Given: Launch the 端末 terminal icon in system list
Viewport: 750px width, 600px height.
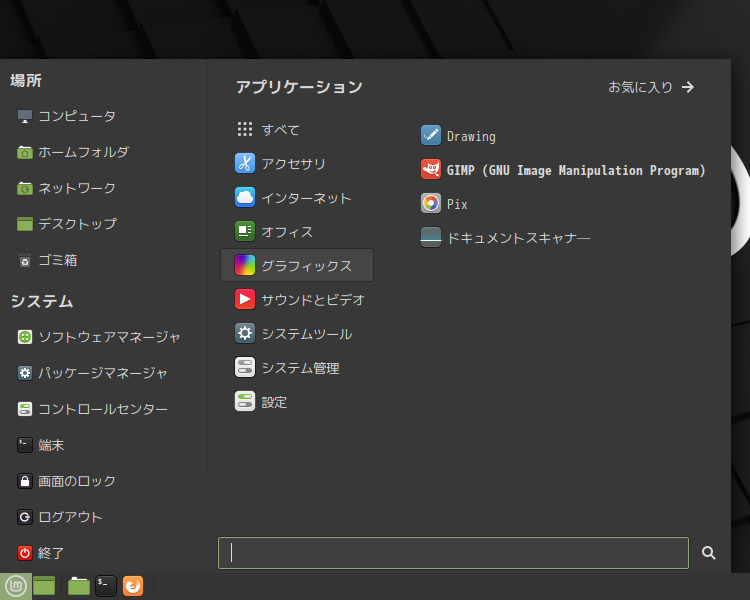Looking at the screenshot, I should click(x=25, y=445).
